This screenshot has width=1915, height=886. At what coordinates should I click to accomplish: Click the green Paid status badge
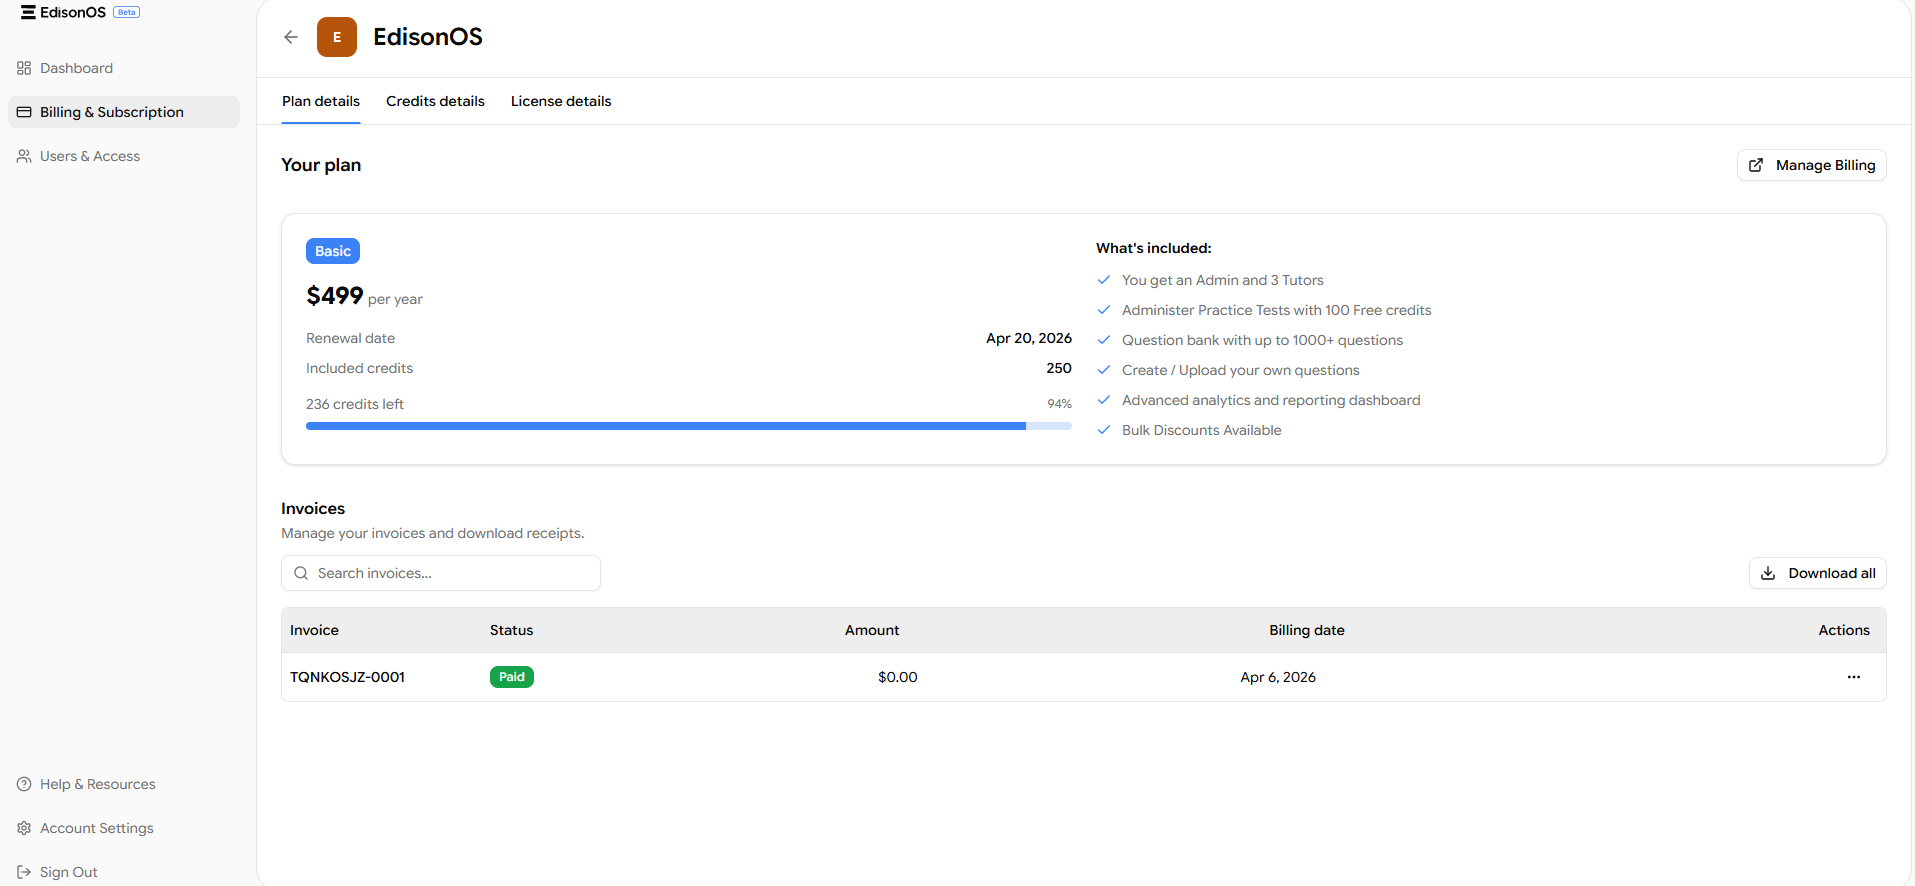(x=511, y=677)
